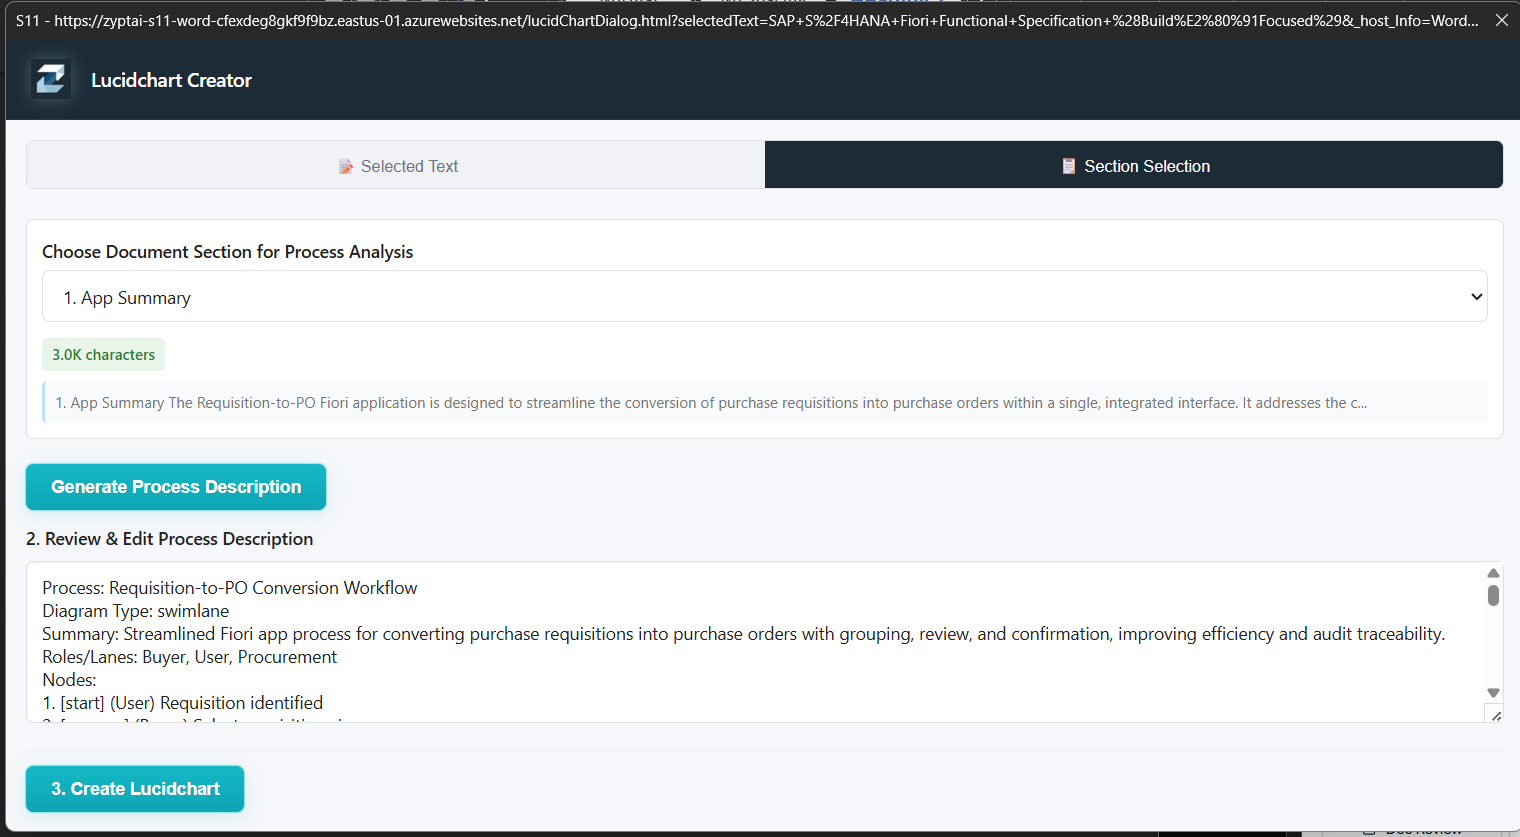Click the 3.0K characters badge
The image size is (1520, 837).
click(103, 355)
